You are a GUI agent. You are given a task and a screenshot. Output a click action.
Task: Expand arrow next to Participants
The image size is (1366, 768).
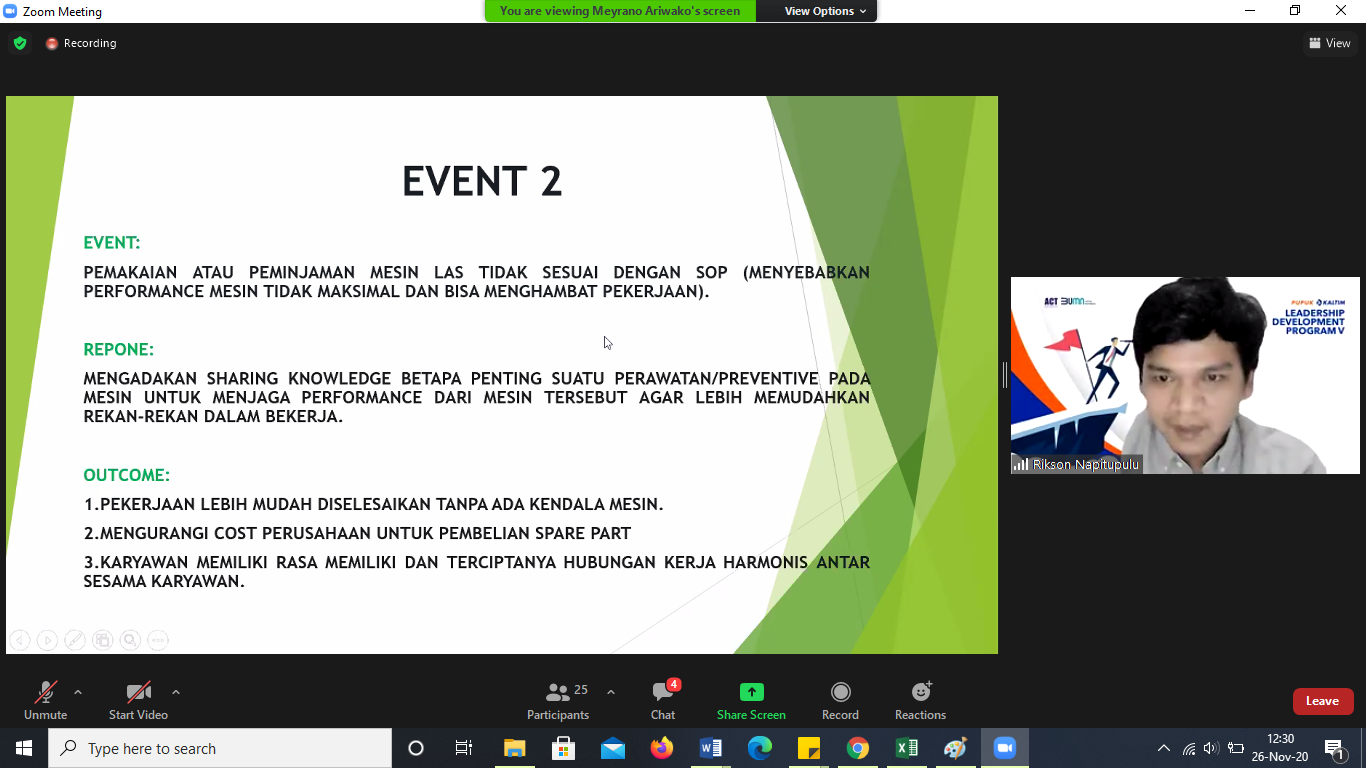click(x=611, y=692)
